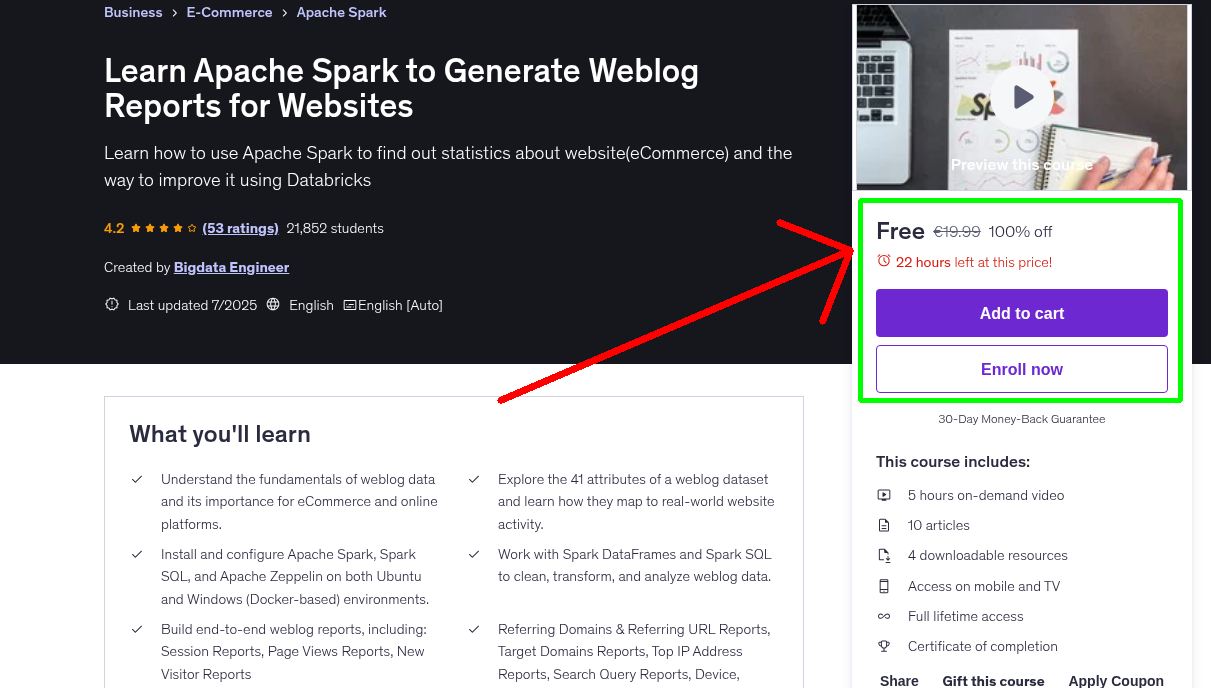Play the course preview video
Screen dimensions: 1211x688
(x=1021, y=96)
